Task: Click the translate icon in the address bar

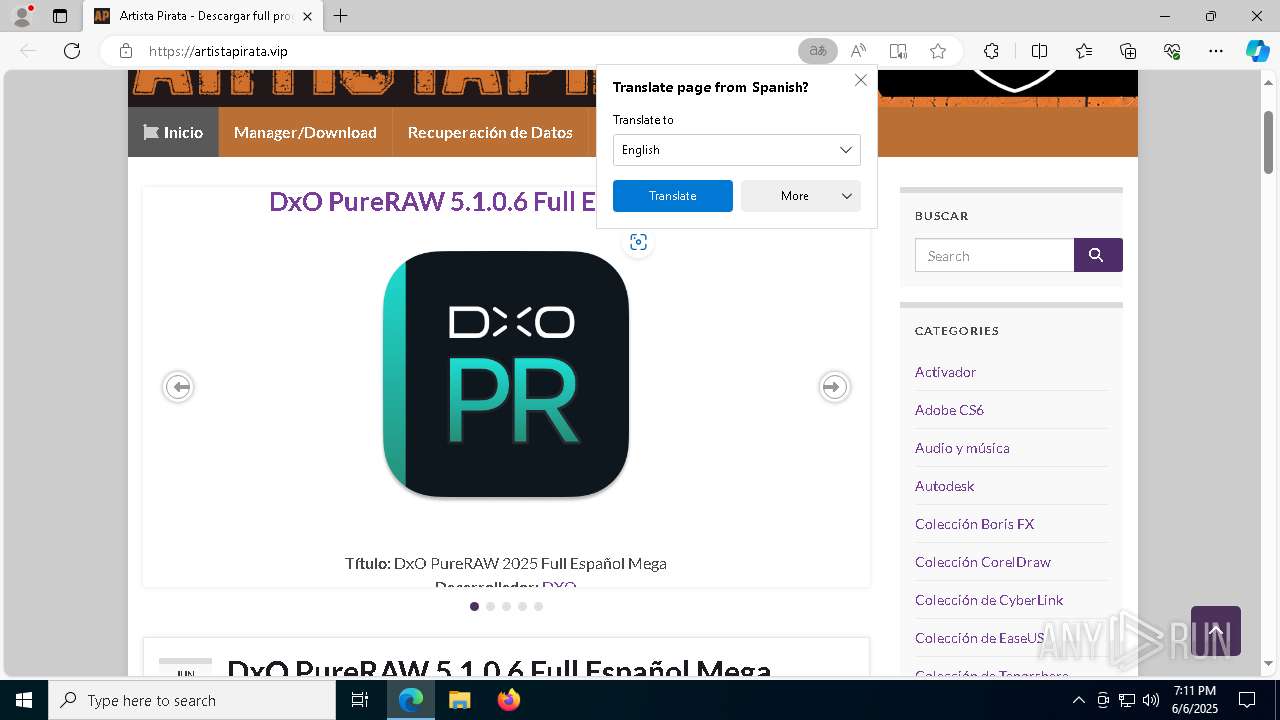Action: tap(818, 51)
